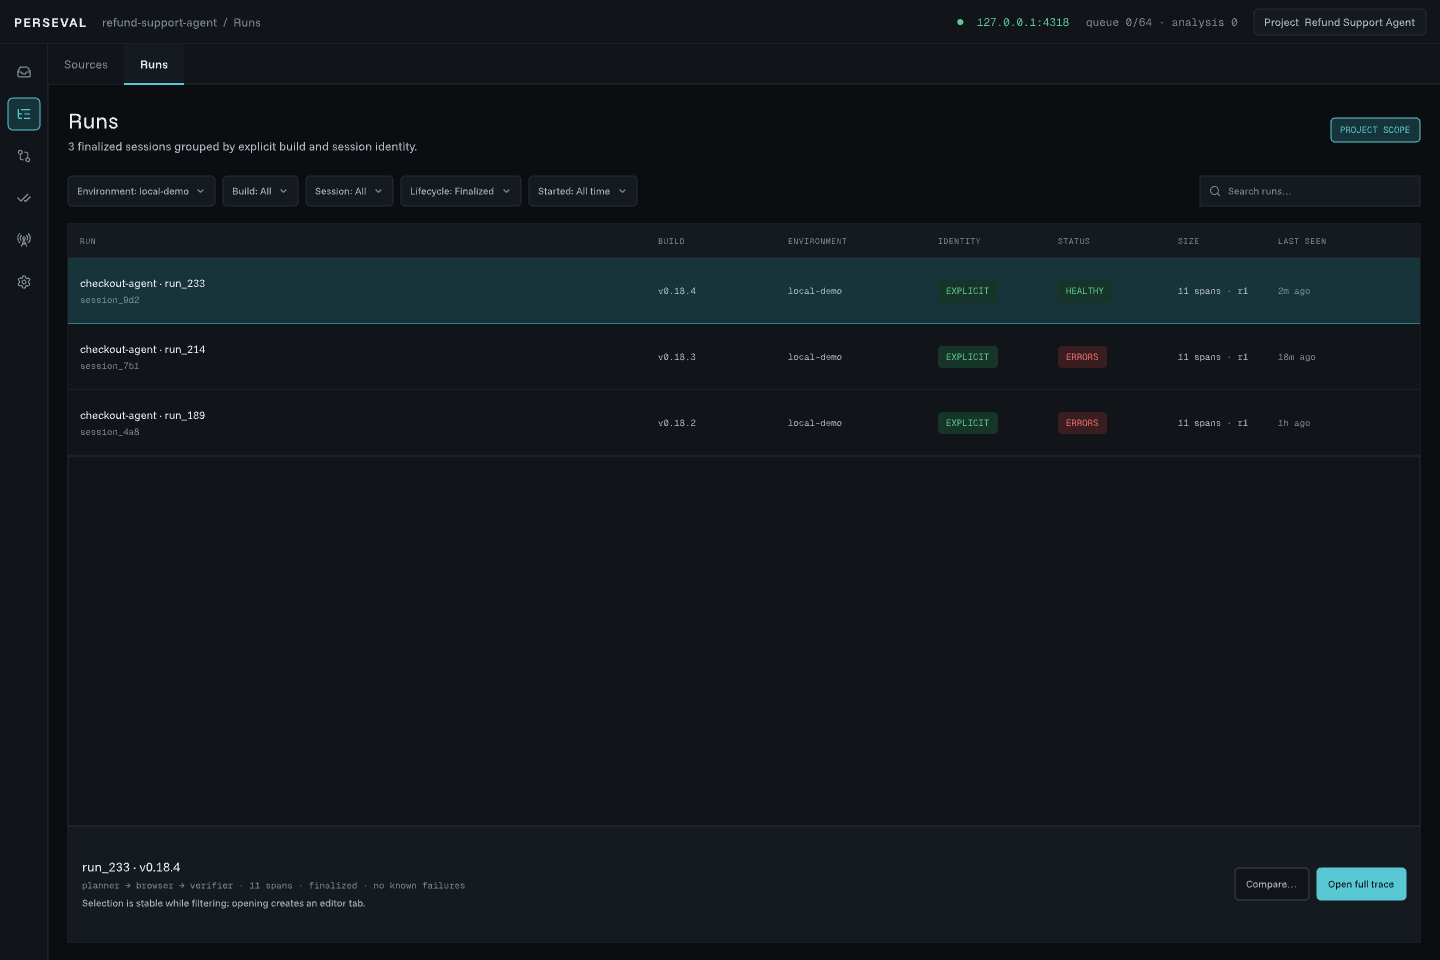Open the Lifecycle: Finalized dropdown
The height and width of the screenshot is (960, 1440).
click(461, 191)
